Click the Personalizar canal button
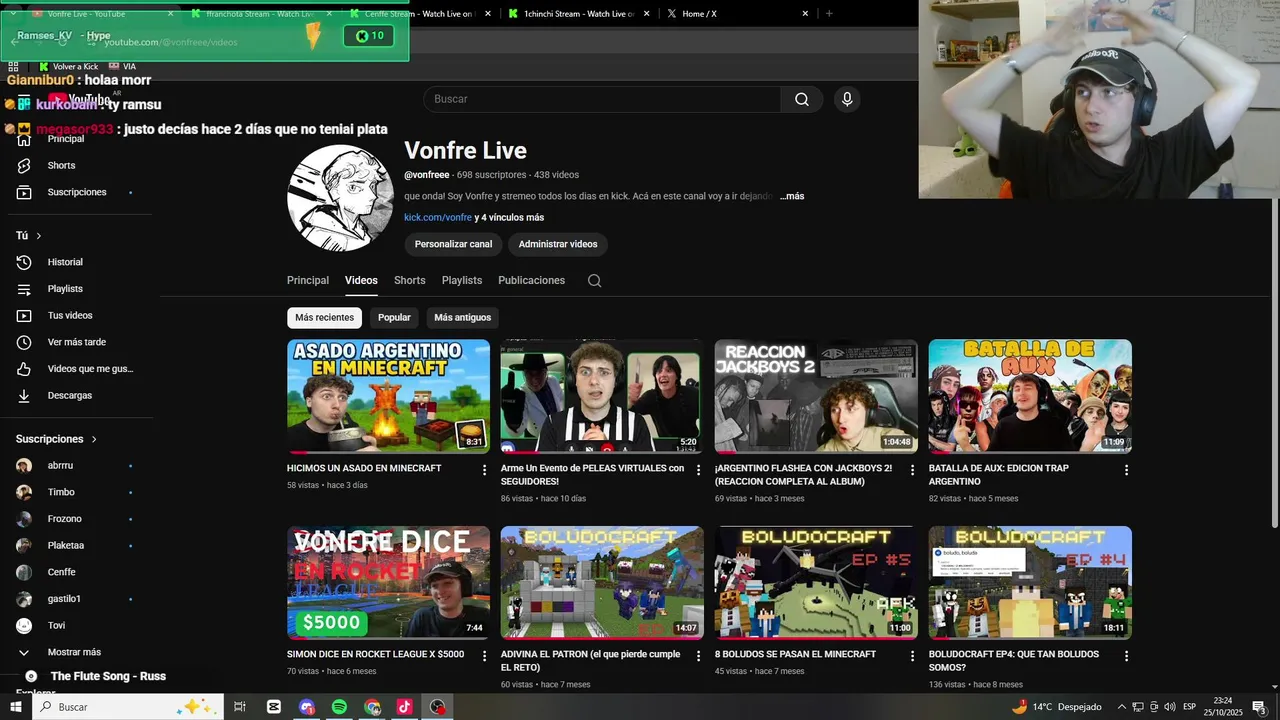This screenshot has height=720, width=1280. click(x=453, y=244)
